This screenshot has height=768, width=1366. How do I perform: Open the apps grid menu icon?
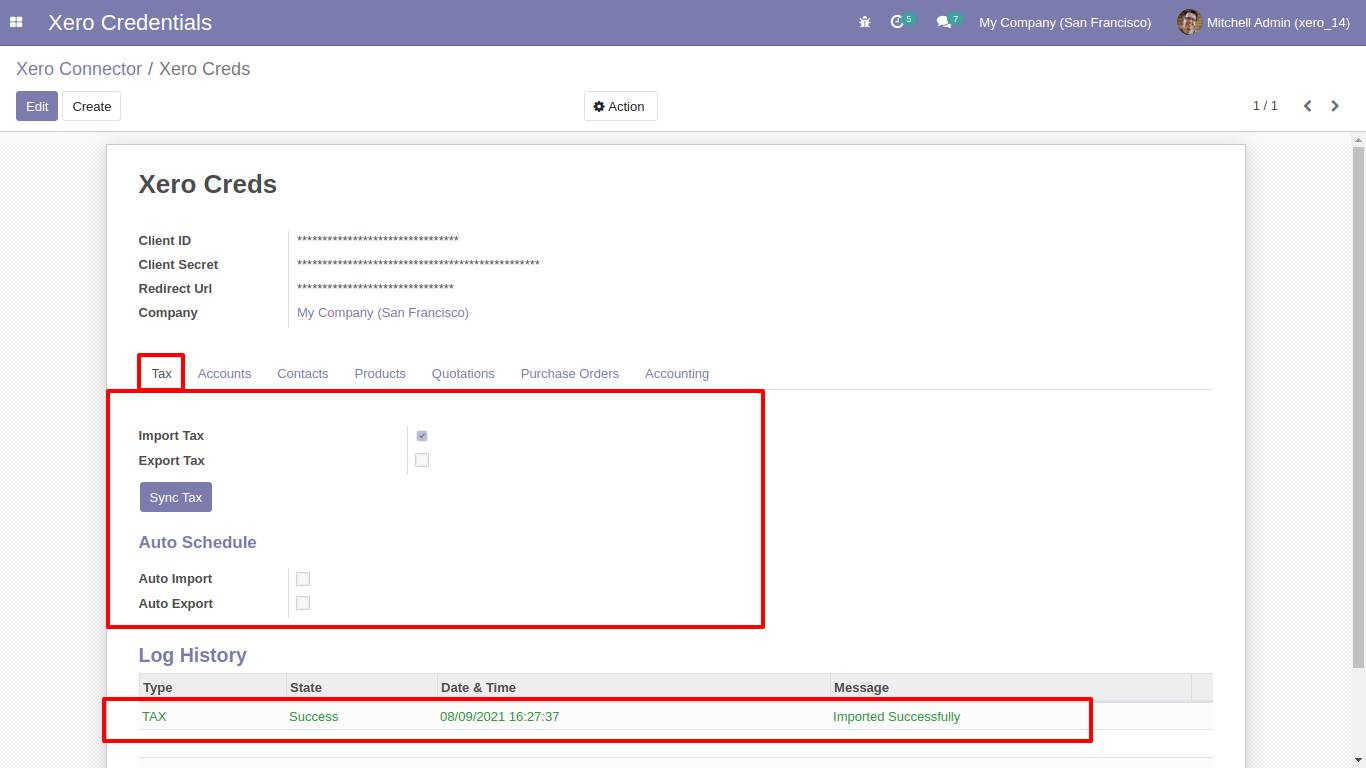pyautogui.click(x=16, y=22)
